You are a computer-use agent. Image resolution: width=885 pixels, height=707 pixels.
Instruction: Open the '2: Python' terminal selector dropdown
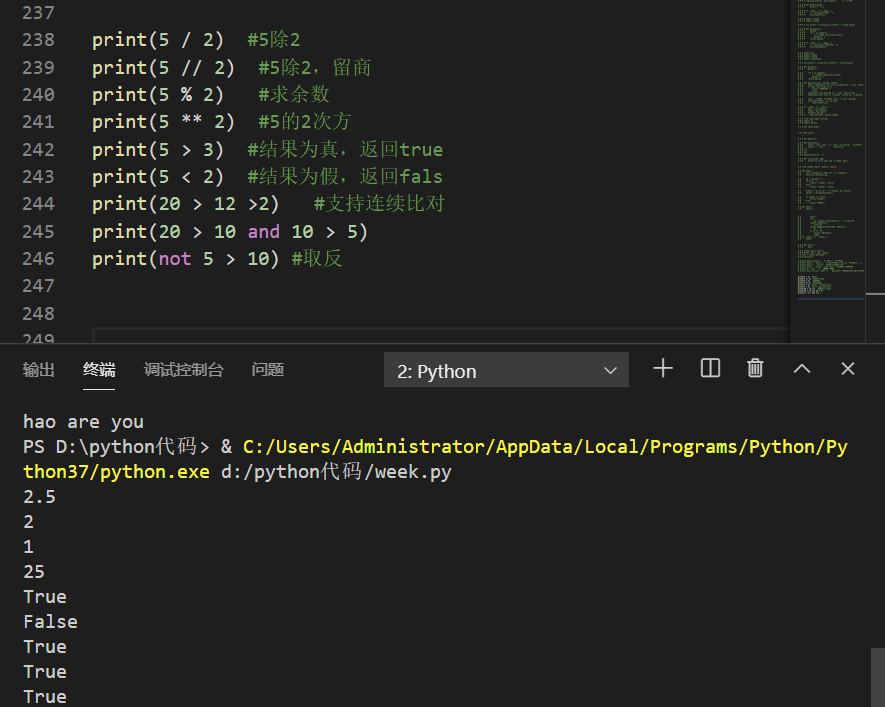507,371
